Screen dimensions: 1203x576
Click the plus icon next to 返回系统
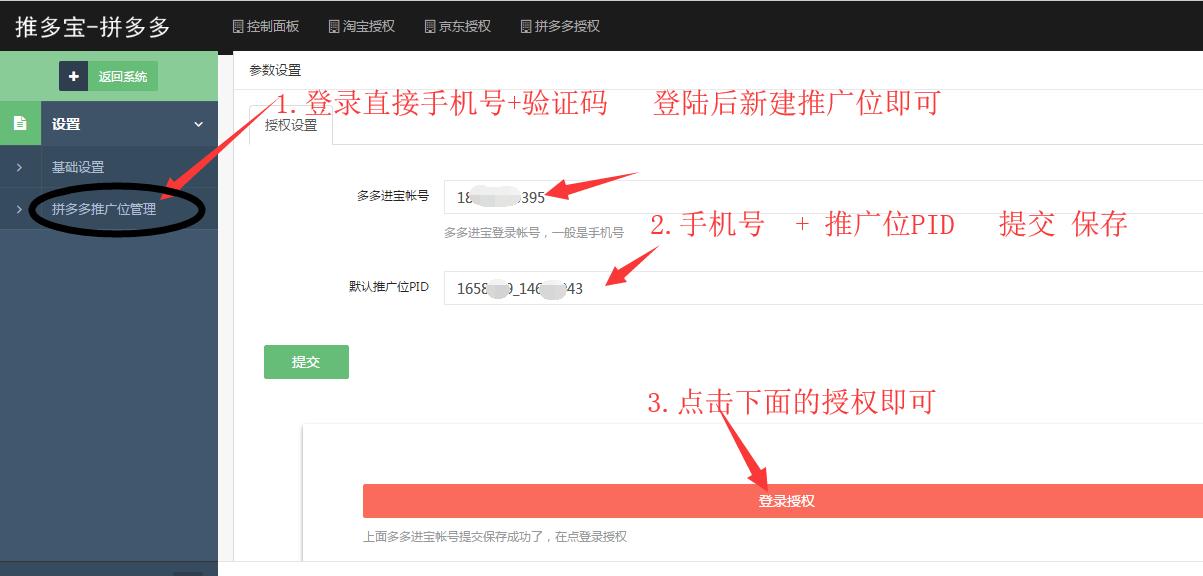(x=74, y=75)
